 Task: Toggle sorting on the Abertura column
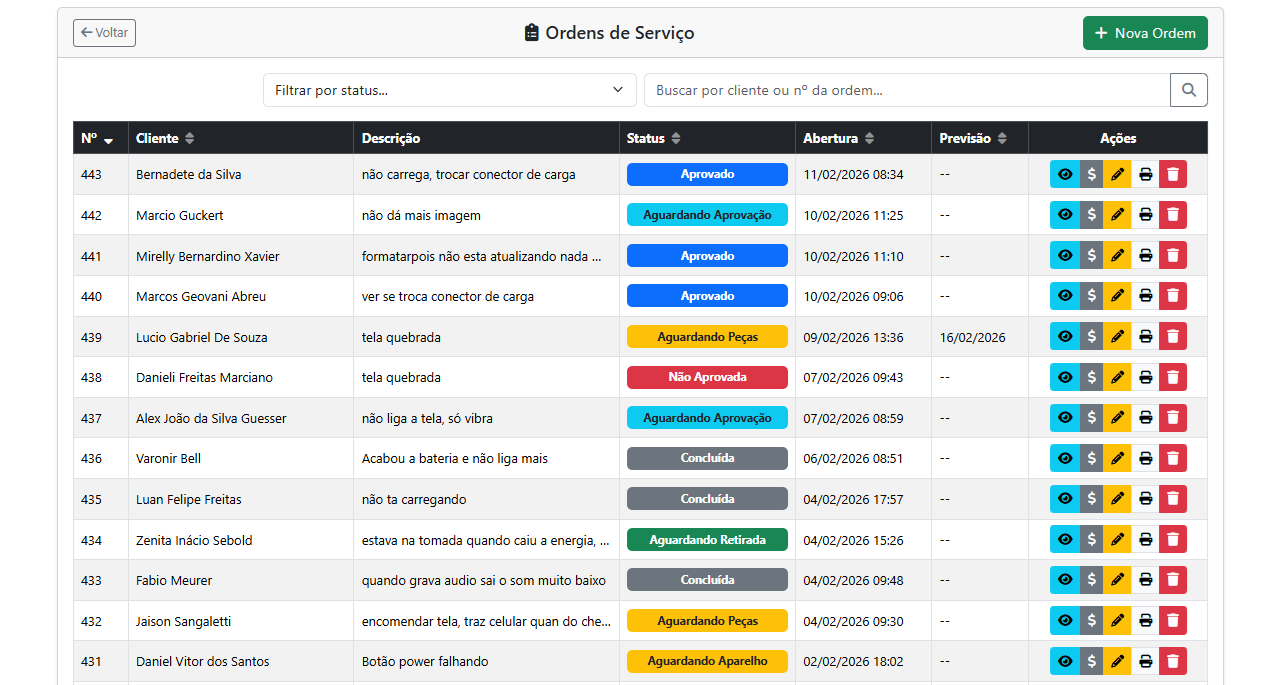click(x=868, y=138)
